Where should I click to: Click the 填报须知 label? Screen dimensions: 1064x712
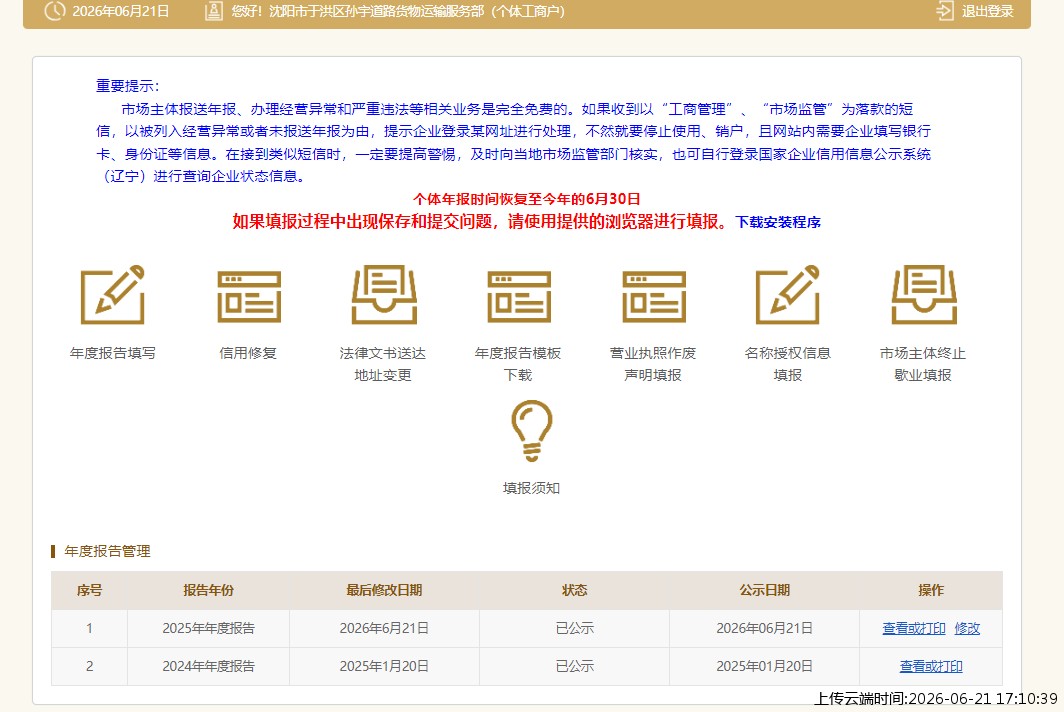click(x=531, y=488)
